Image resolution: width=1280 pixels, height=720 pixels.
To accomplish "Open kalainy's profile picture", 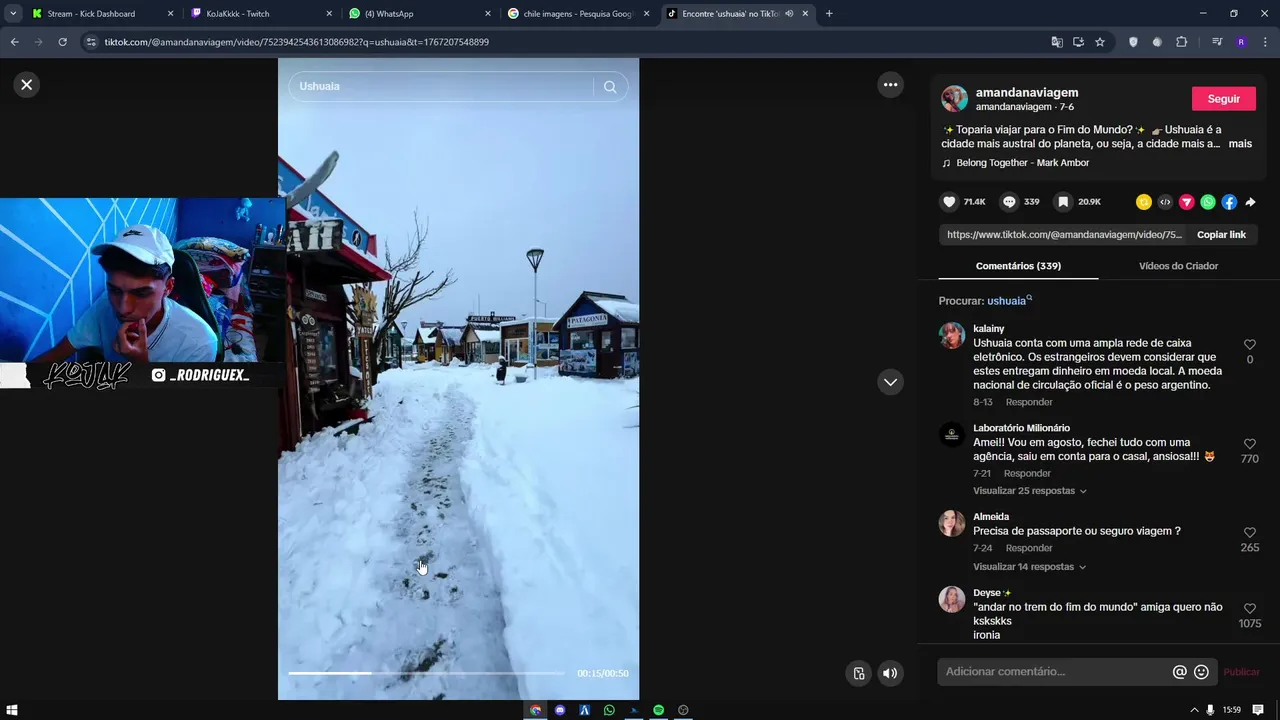I will click(951, 335).
